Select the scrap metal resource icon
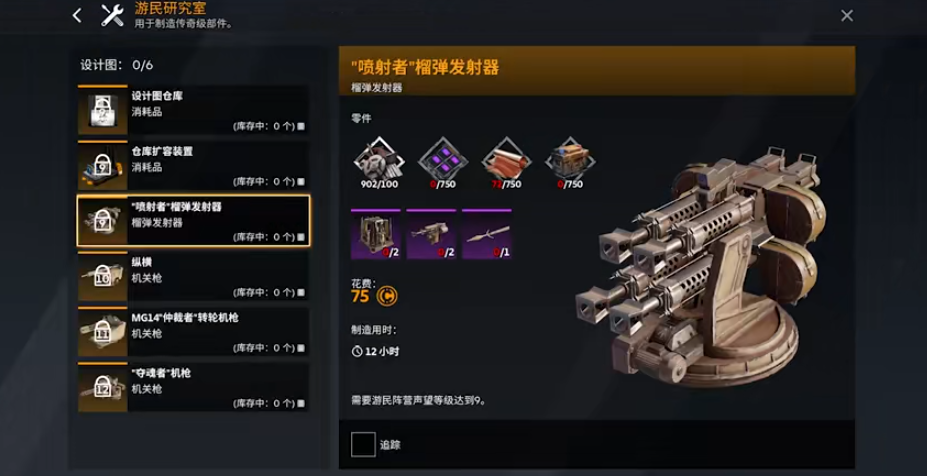This screenshot has height=476, width=927. pyautogui.click(x=379, y=158)
